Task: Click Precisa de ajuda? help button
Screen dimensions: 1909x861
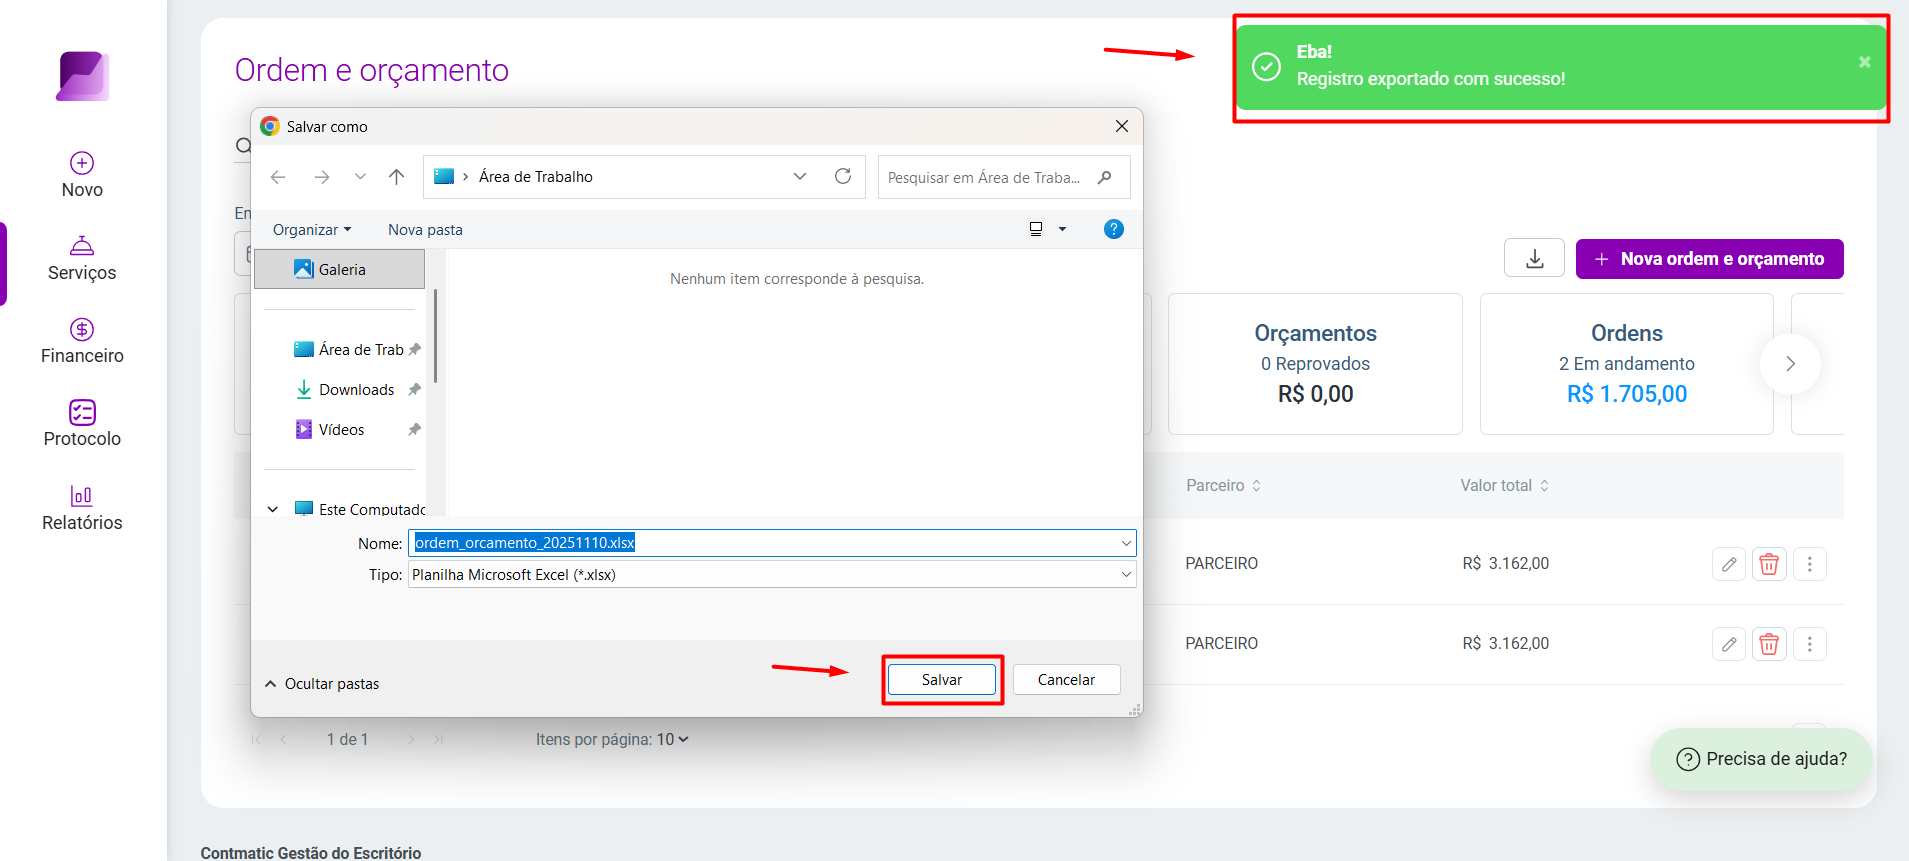Action: tap(1761, 759)
